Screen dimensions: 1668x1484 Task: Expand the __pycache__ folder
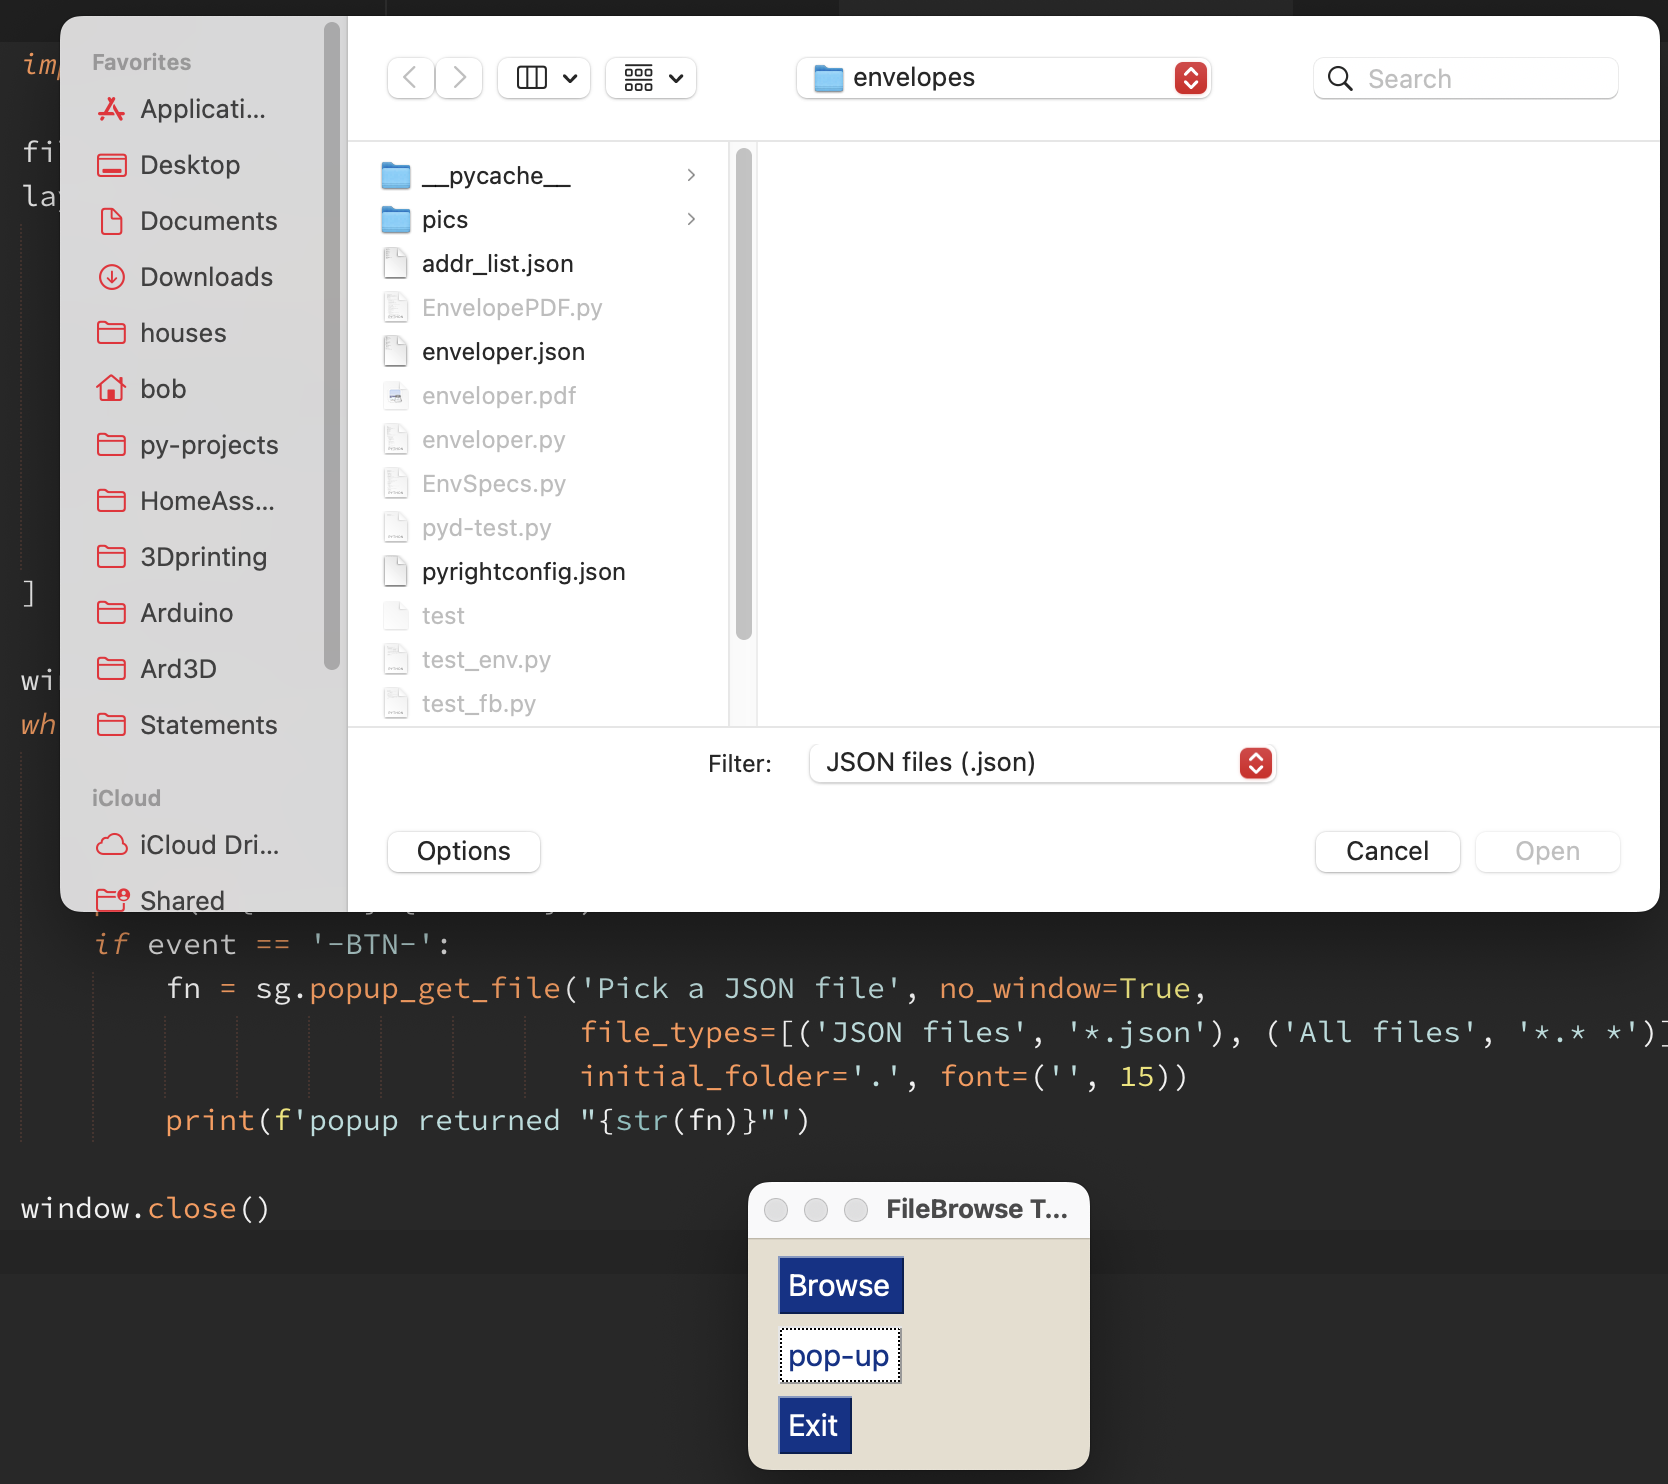[x=690, y=174]
